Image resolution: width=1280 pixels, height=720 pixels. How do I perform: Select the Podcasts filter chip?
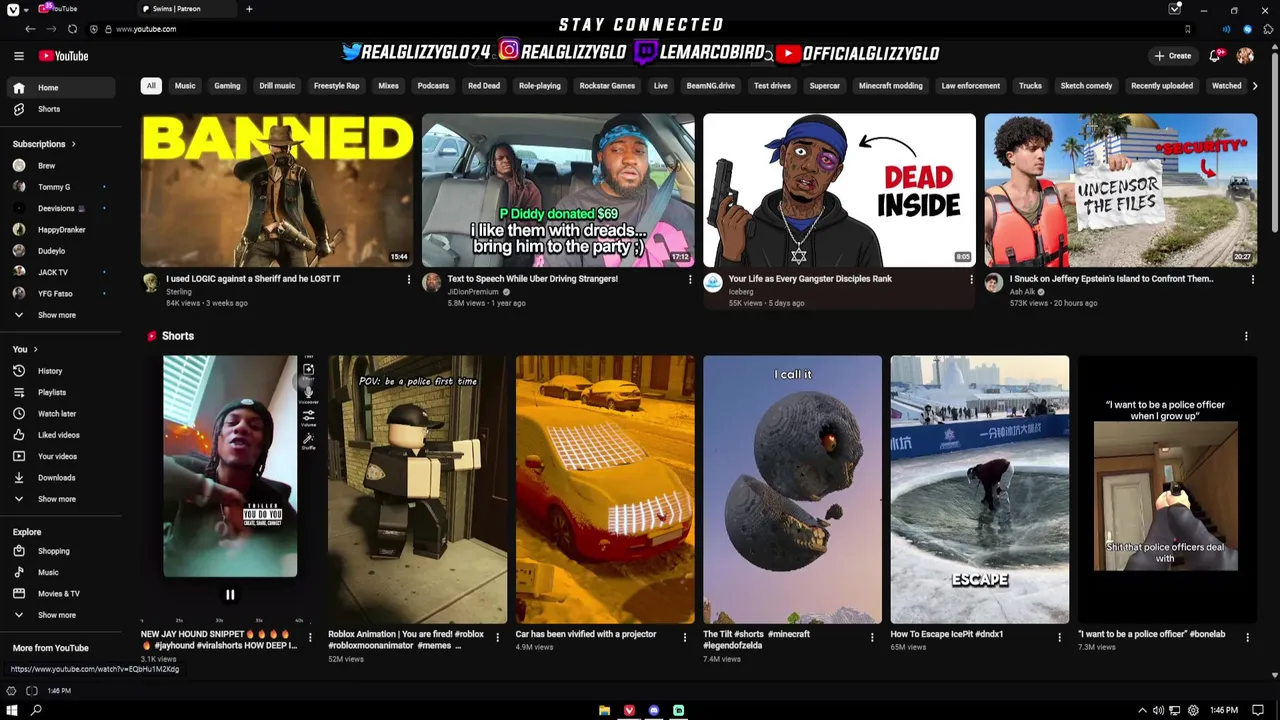point(433,86)
